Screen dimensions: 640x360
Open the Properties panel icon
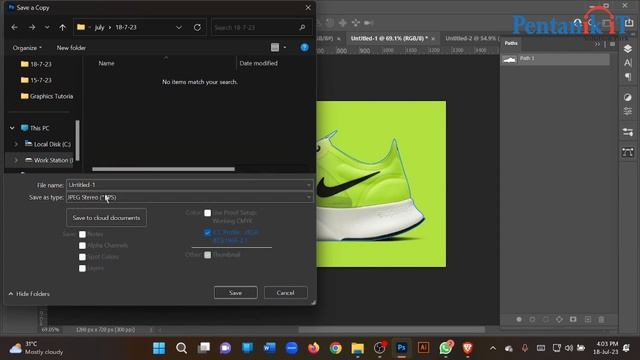click(628, 111)
